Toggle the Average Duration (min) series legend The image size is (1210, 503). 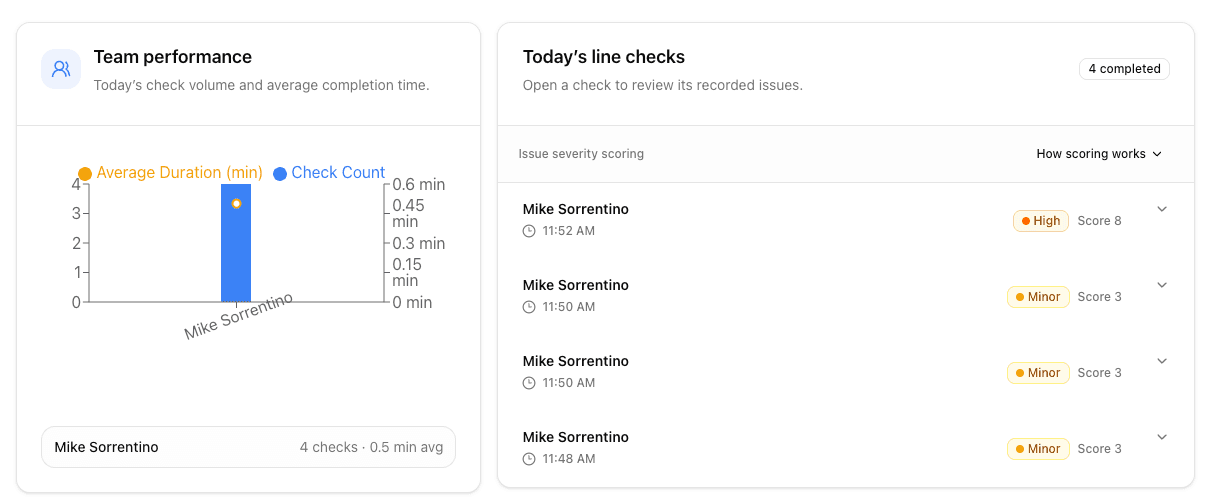point(170,173)
